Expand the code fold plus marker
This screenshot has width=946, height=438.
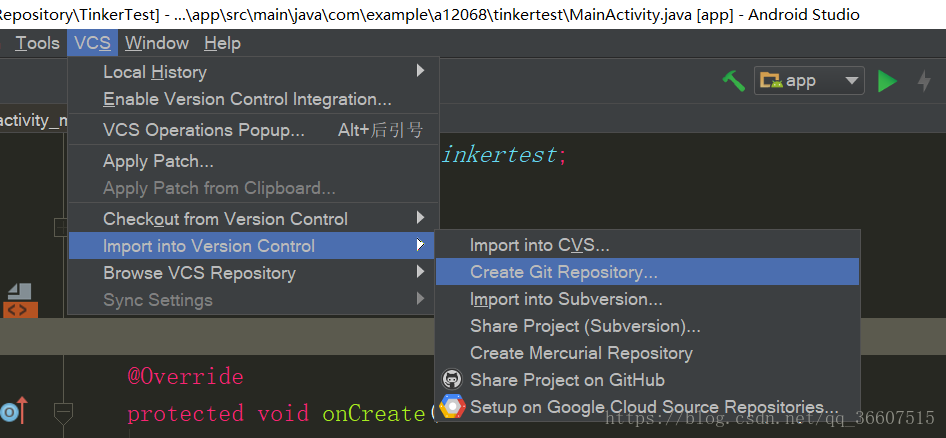click(x=60, y=227)
